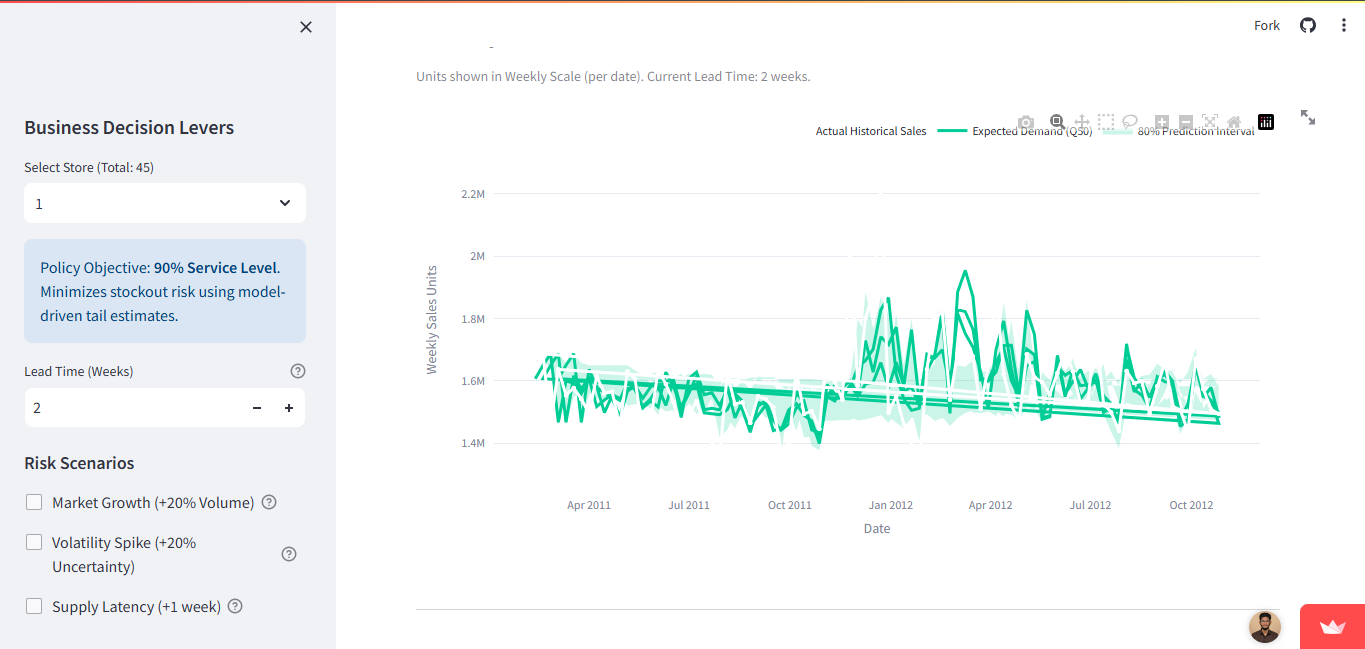Open the Plotly logo link
The width and height of the screenshot is (1365, 649).
click(x=1266, y=122)
